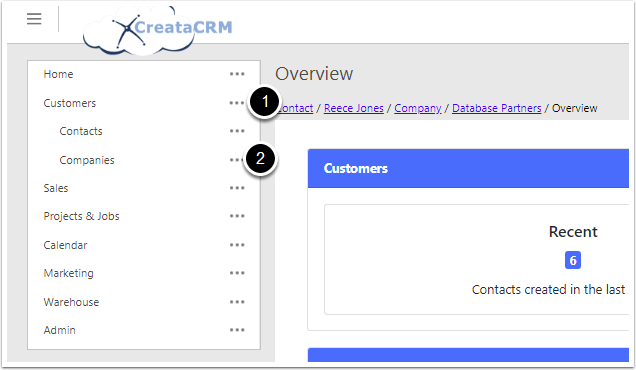Click the Company breadcrumb link
Viewport: 636px width, 370px height.
(418, 108)
